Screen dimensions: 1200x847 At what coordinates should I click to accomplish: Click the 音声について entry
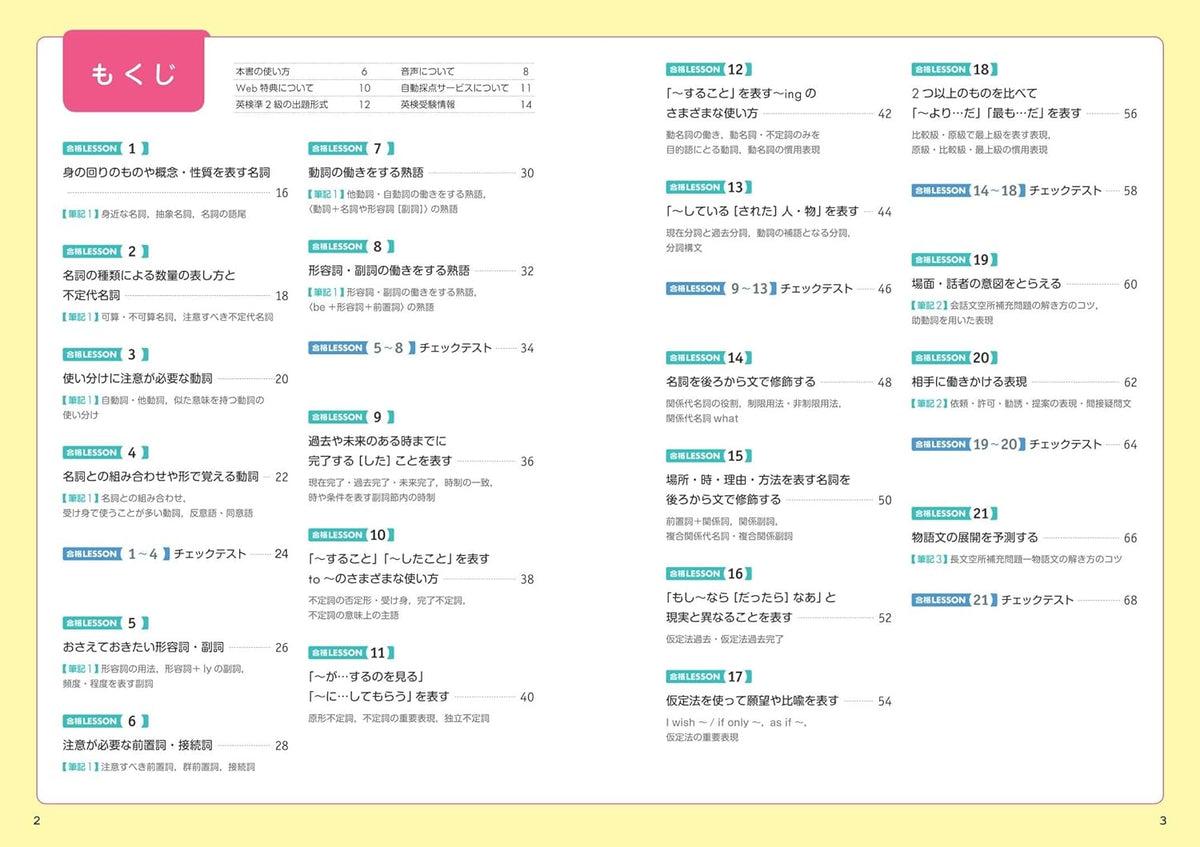[x=427, y=72]
